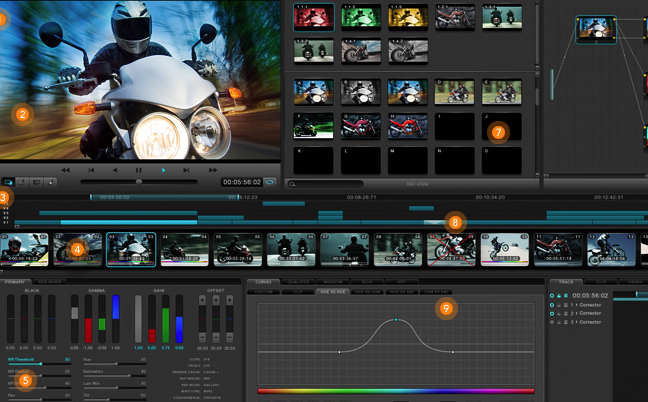Select the pen/eyedropper viewer tool icon

tap(22, 182)
